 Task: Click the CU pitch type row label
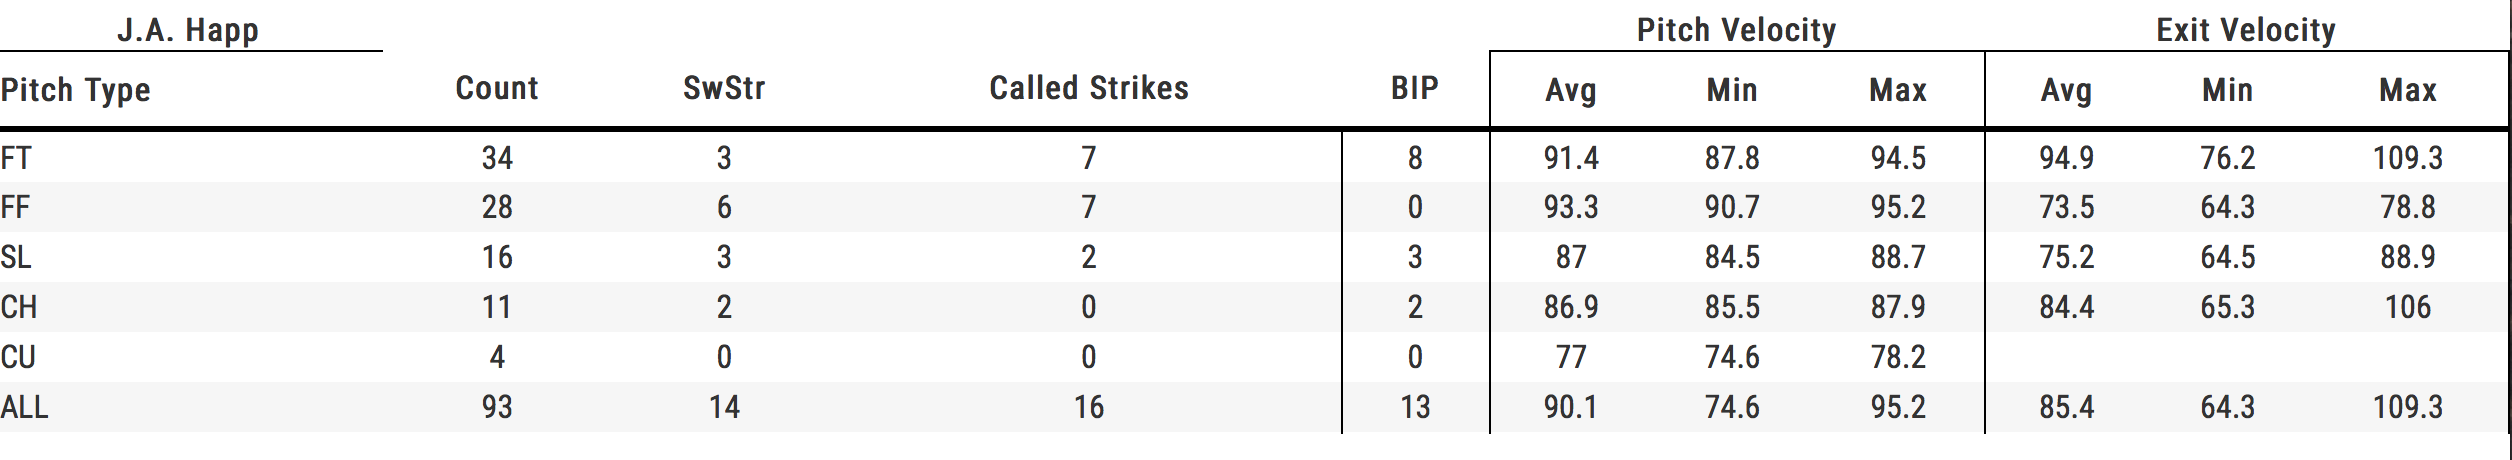click(18, 357)
